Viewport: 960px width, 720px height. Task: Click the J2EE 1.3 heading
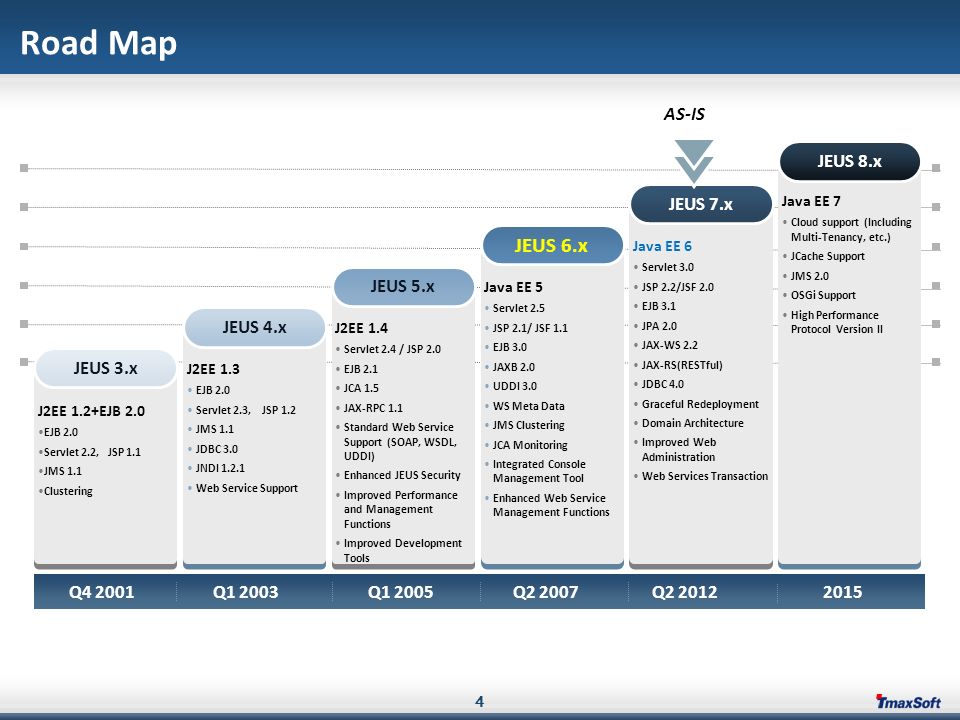tap(213, 369)
